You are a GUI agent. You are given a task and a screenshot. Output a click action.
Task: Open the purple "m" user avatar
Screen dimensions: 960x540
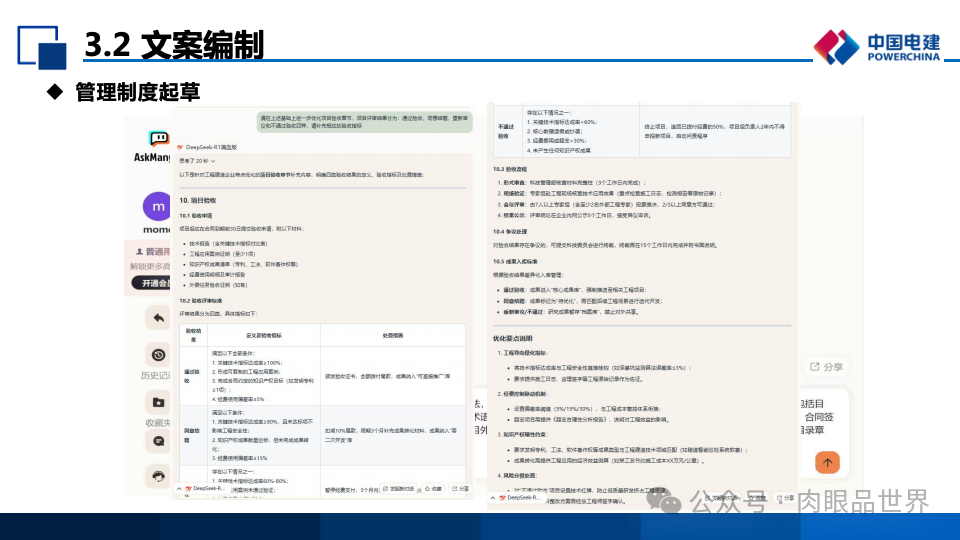157,206
